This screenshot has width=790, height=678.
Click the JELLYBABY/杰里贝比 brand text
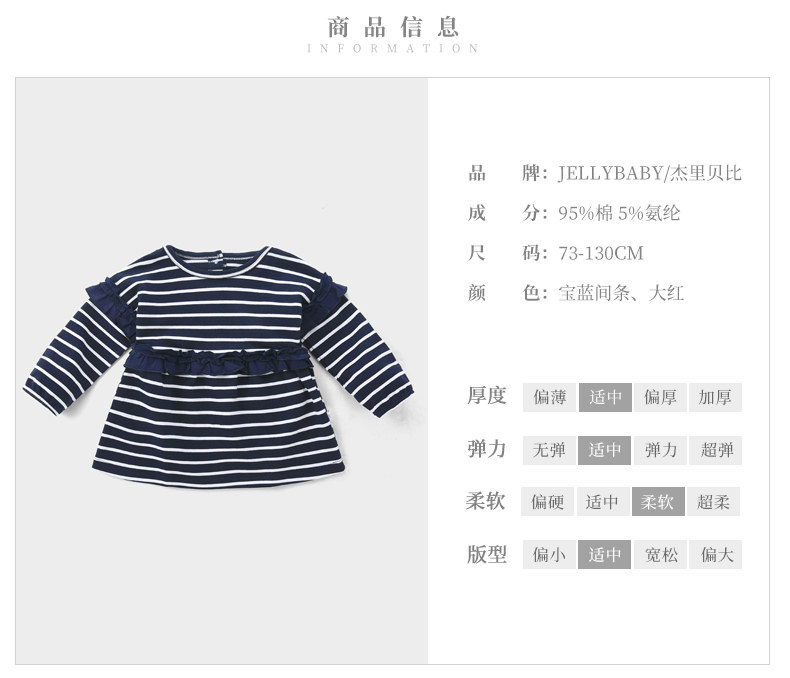[650, 173]
